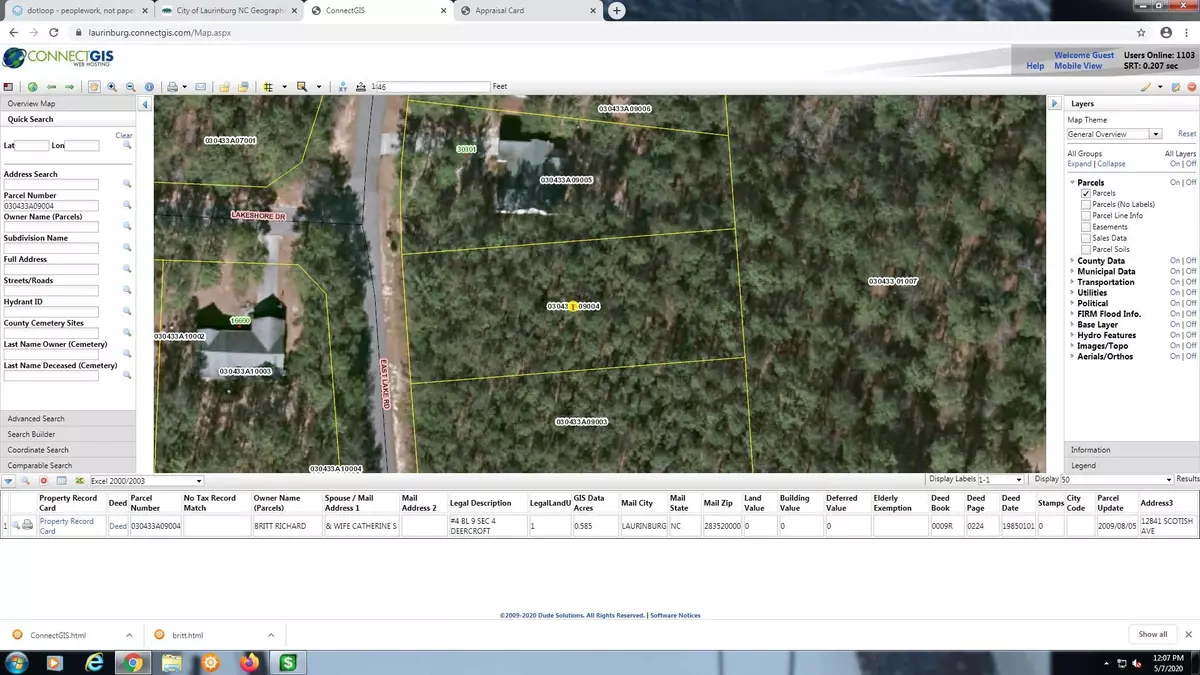Open the Coordinate Search panel
Screen dimensions: 1200x675
pos(68,450)
